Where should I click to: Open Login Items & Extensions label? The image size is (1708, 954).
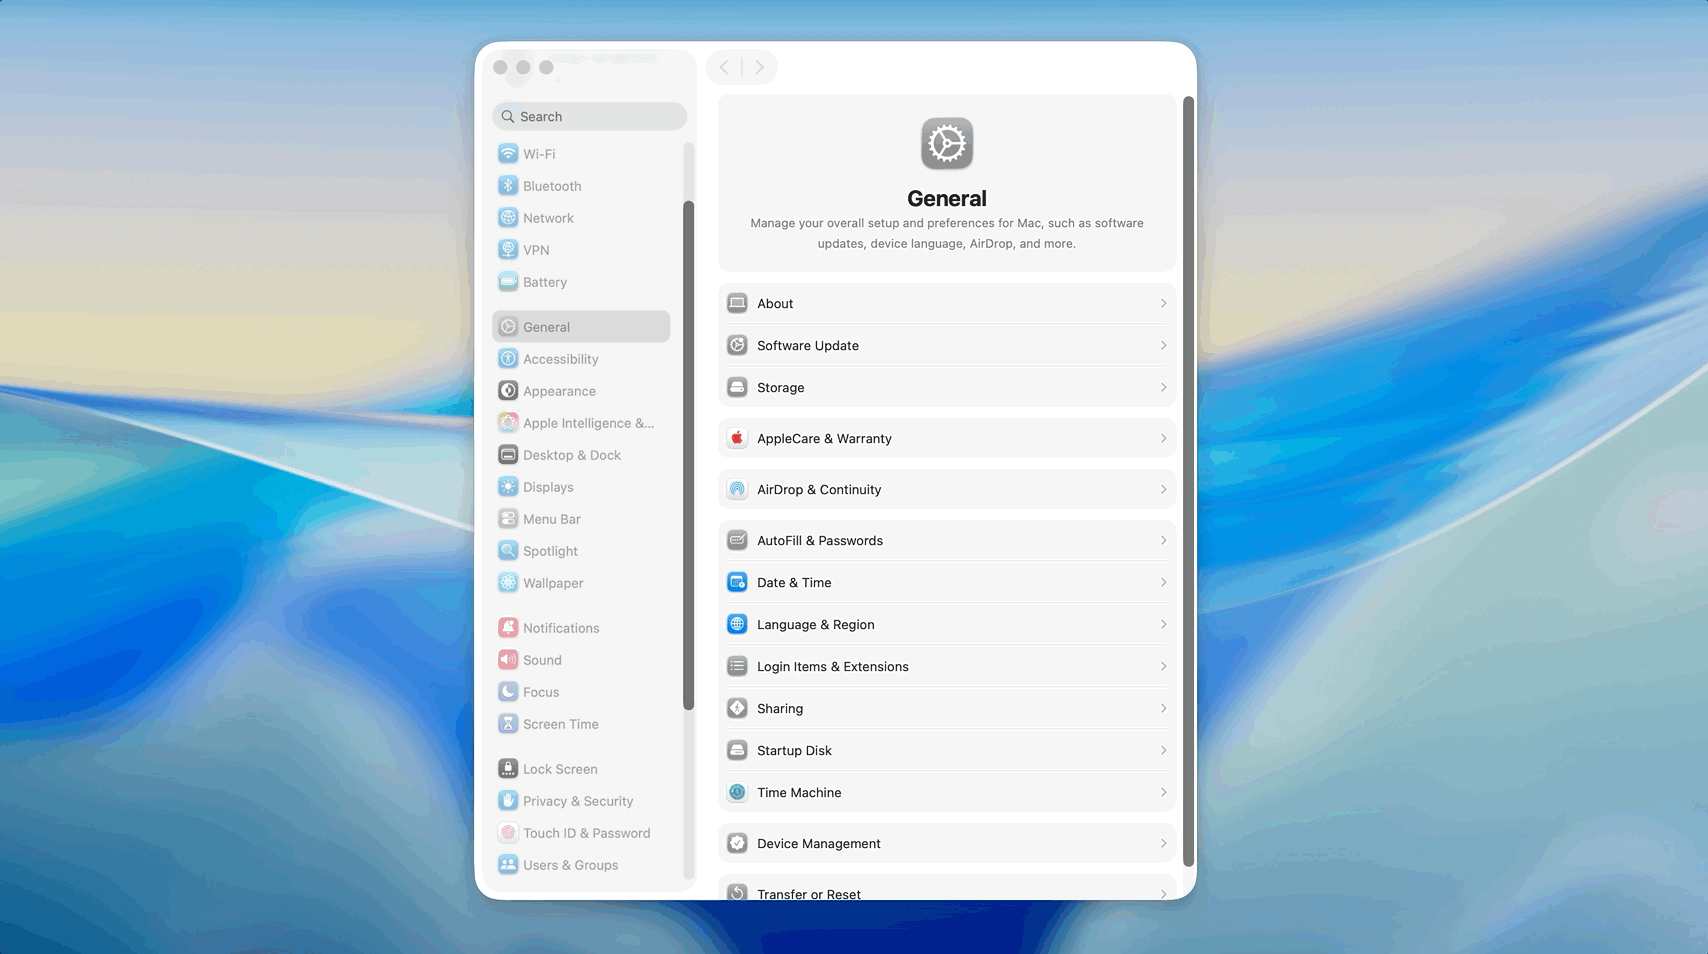tap(833, 666)
